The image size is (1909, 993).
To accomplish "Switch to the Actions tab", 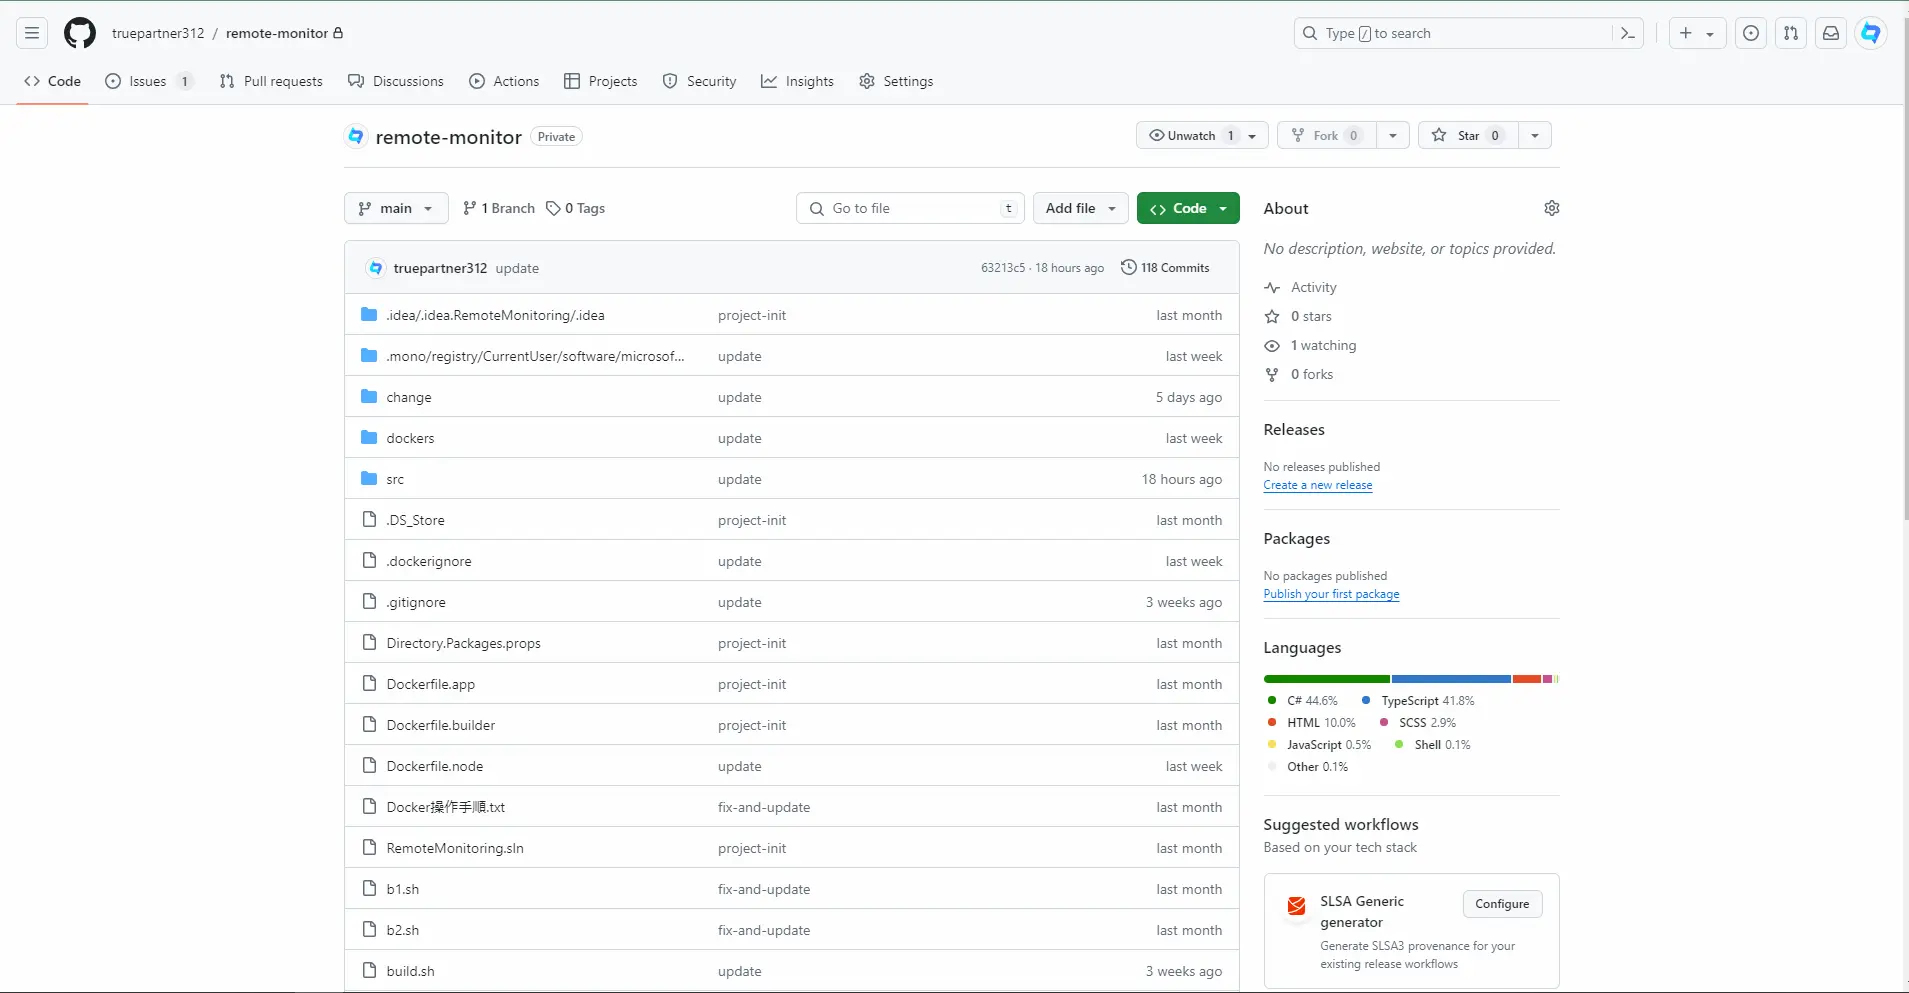I will 504,81.
